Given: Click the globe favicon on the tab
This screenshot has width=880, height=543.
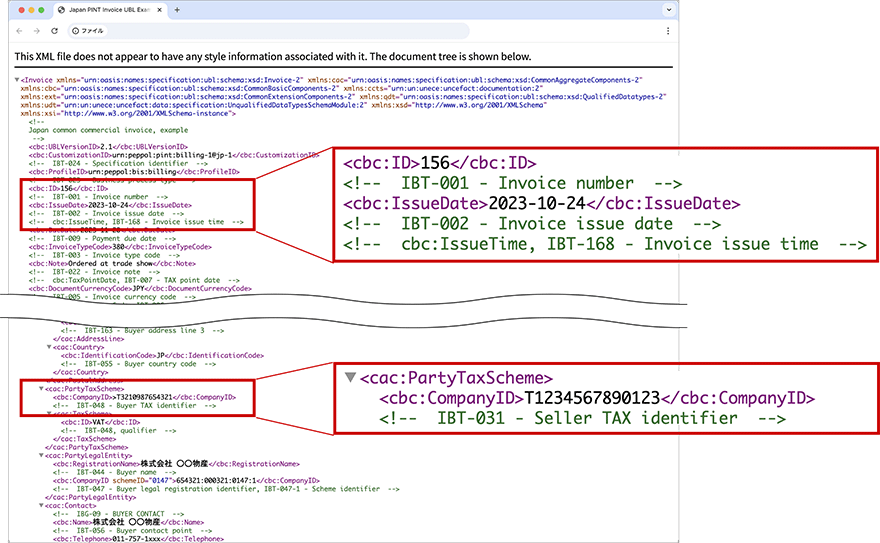Looking at the screenshot, I should 64,9.
